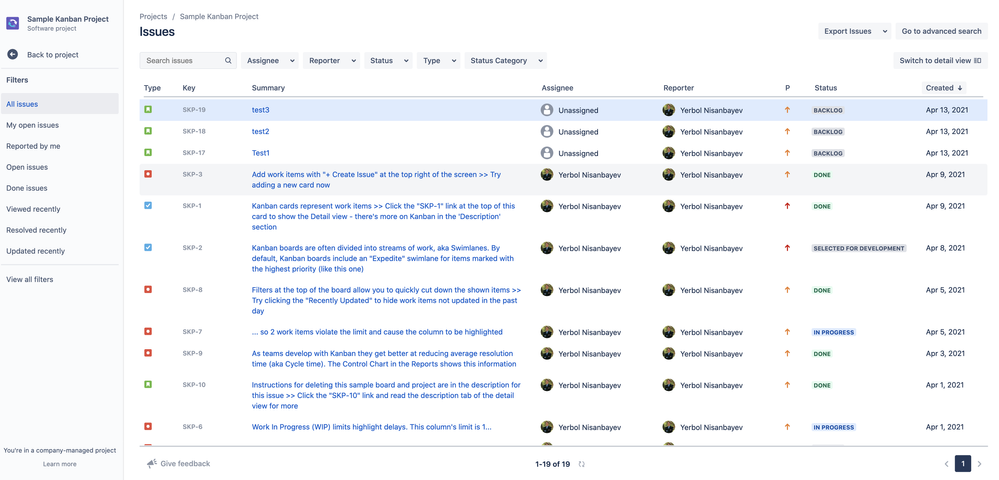Click the SKP-10 issue key
Viewport: 999px width, 480px height.
194,384
